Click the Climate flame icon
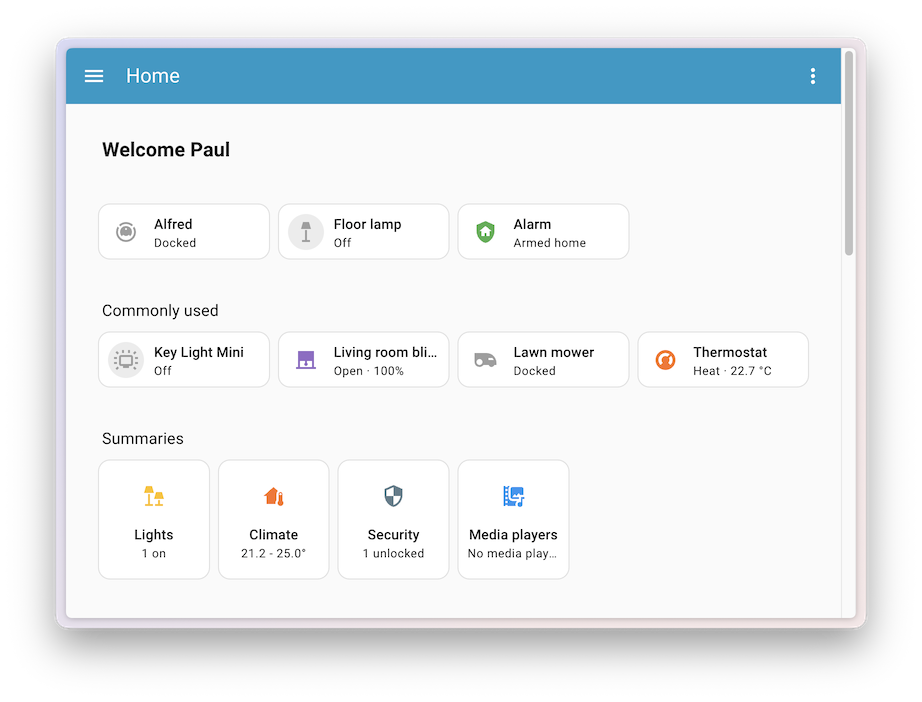This screenshot has height=702, width=922. (x=273, y=496)
